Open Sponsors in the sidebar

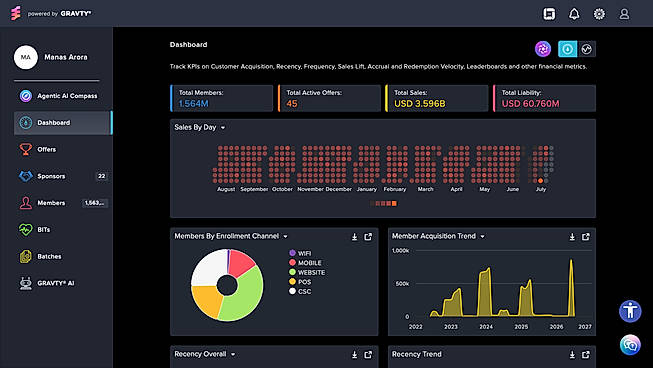[x=62, y=176]
